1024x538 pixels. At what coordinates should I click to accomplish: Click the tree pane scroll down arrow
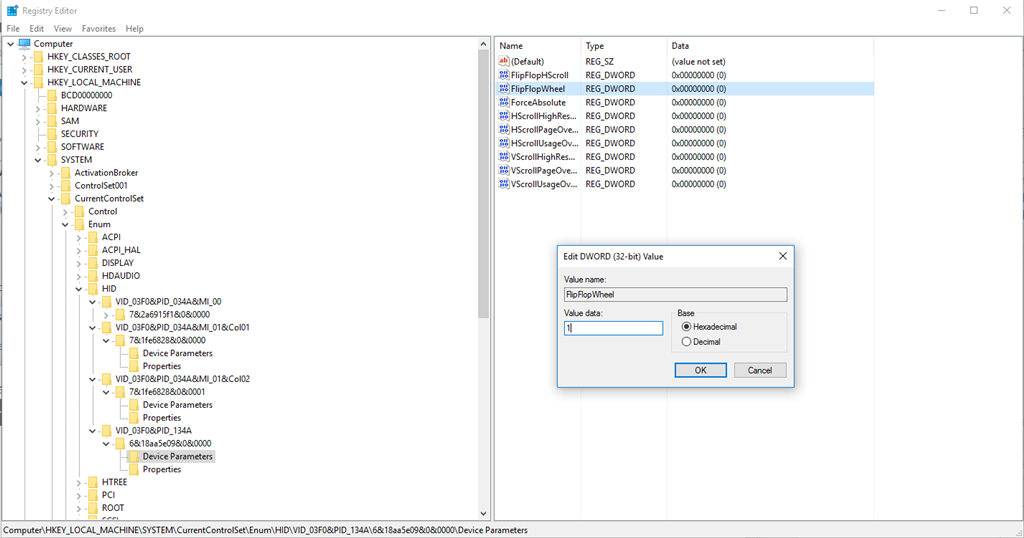pos(483,514)
